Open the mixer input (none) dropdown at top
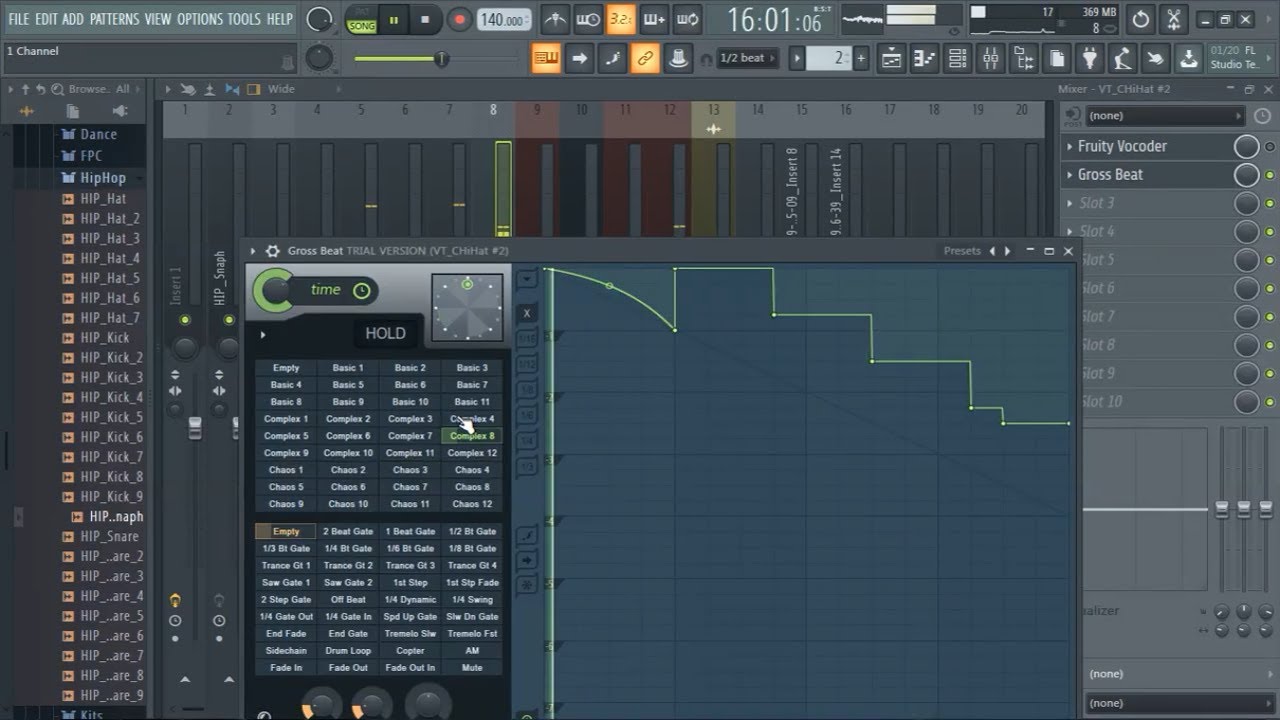 tap(1165, 116)
